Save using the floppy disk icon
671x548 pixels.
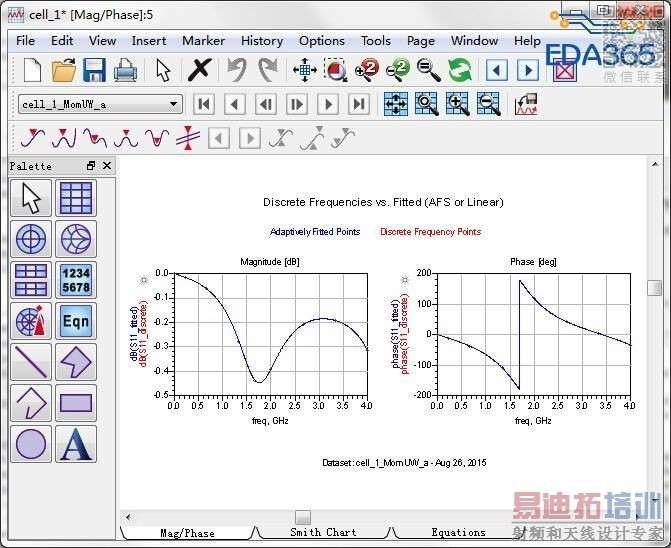[94, 70]
